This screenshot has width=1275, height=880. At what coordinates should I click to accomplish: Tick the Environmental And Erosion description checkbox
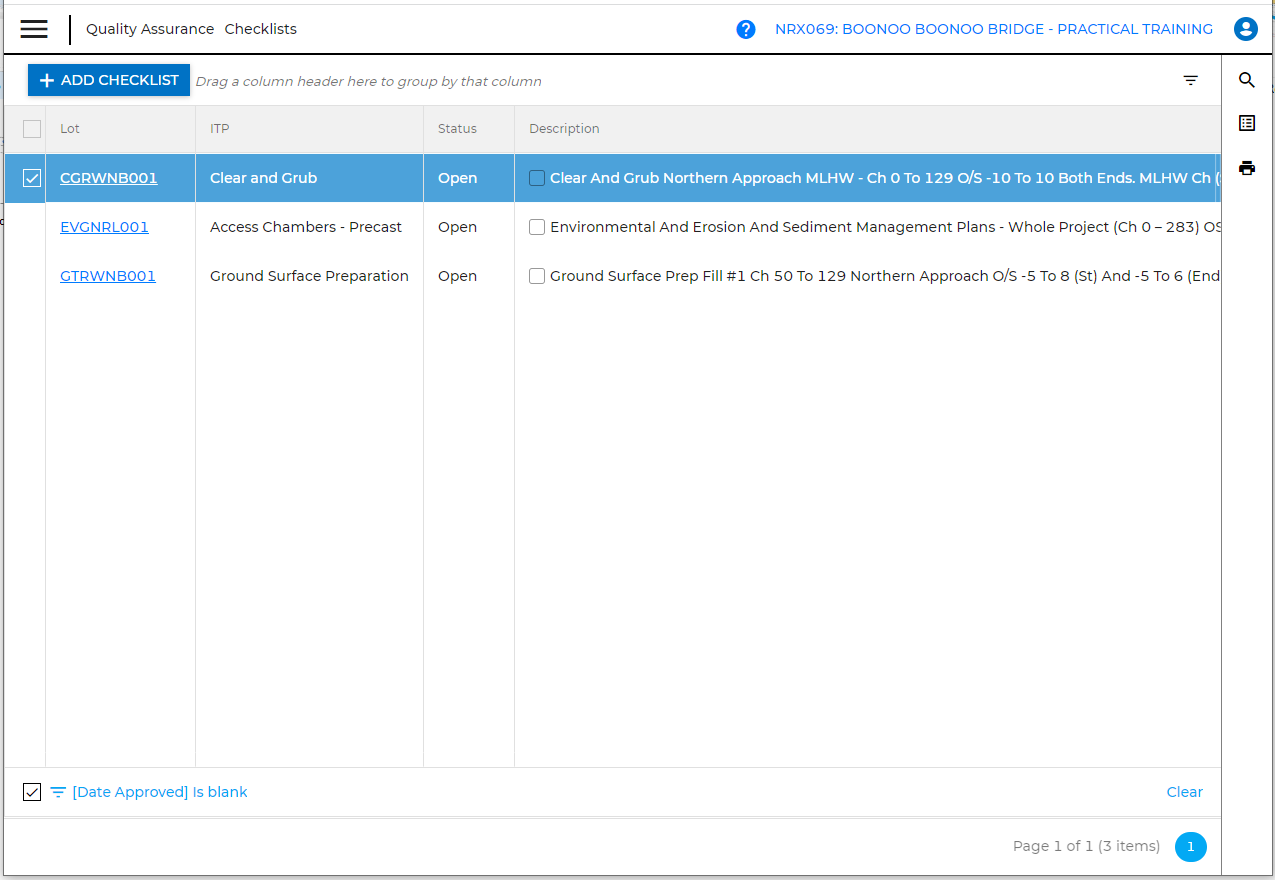pyautogui.click(x=537, y=227)
